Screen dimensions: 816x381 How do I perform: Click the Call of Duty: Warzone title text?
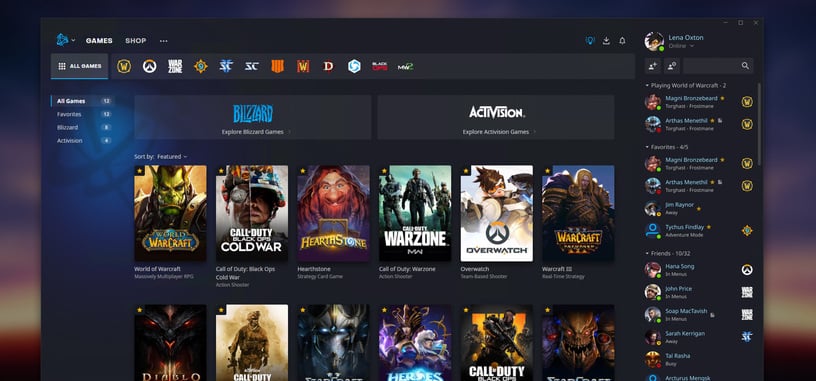[x=407, y=269]
